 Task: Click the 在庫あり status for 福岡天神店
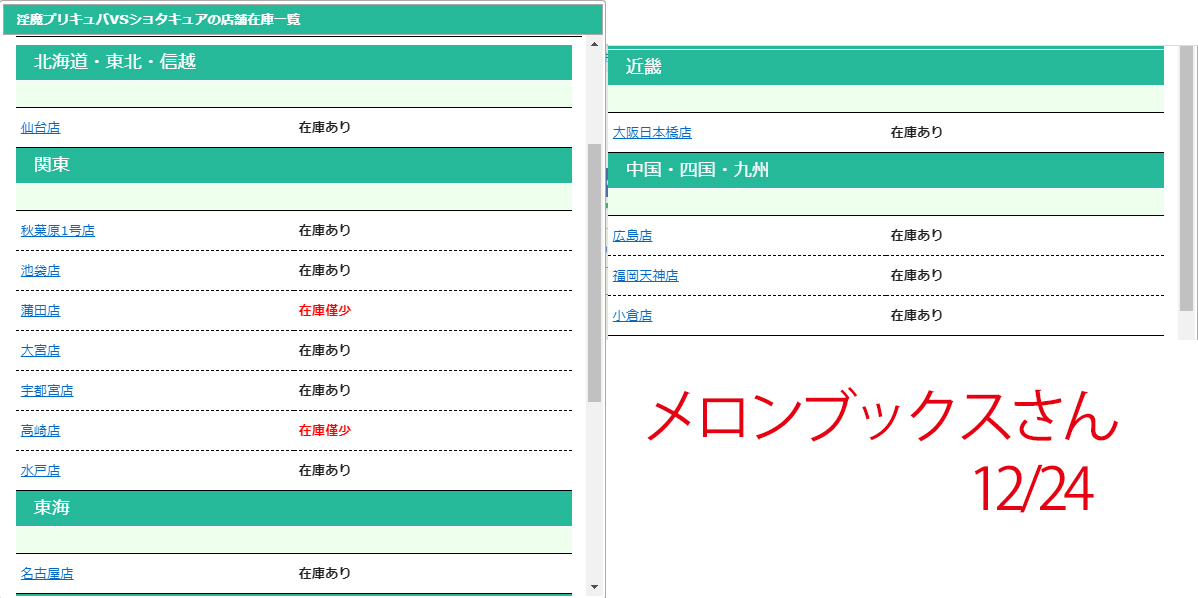pos(917,275)
